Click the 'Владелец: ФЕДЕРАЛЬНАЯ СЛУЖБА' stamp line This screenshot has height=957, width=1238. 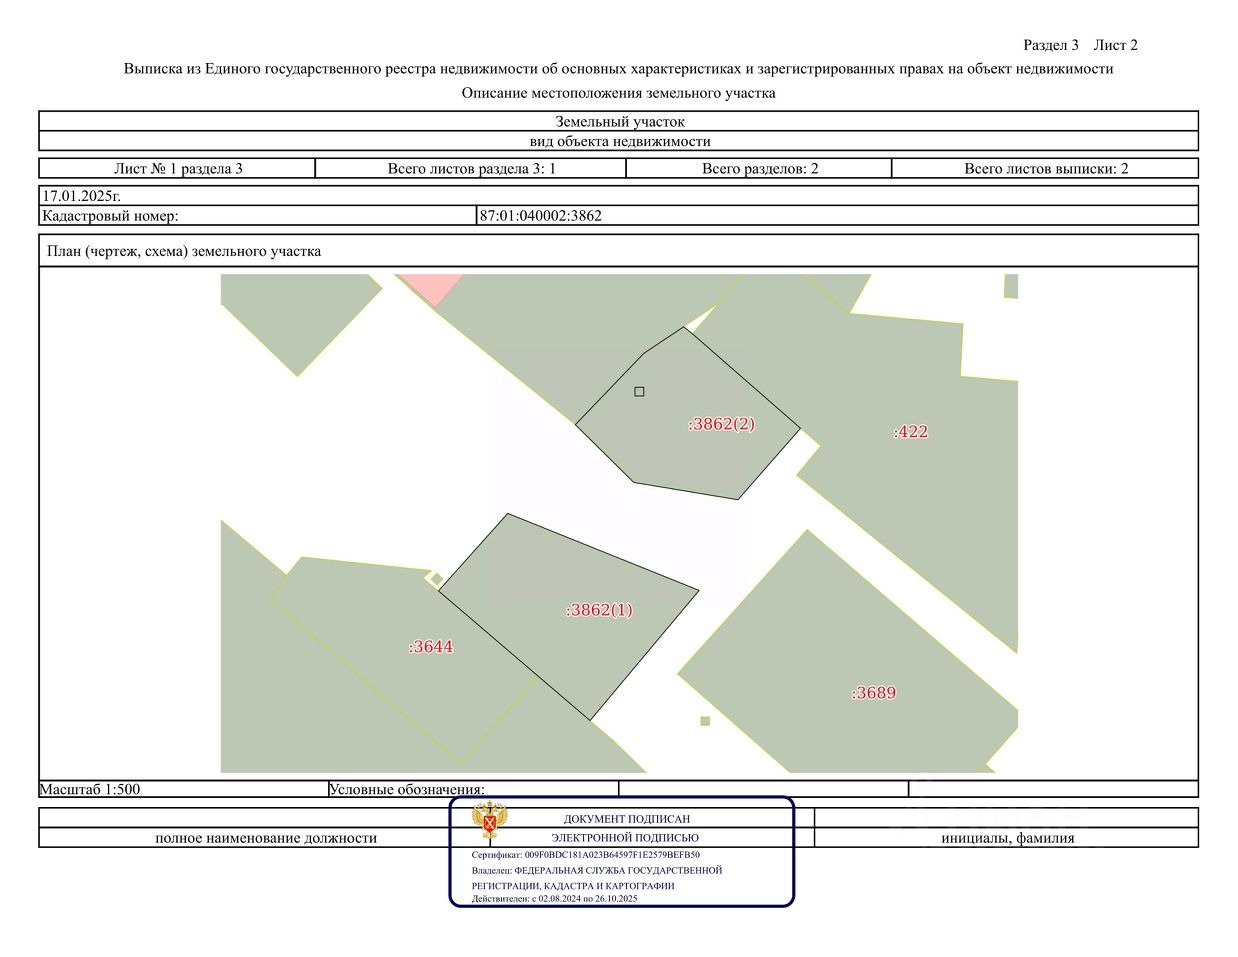click(x=597, y=871)
